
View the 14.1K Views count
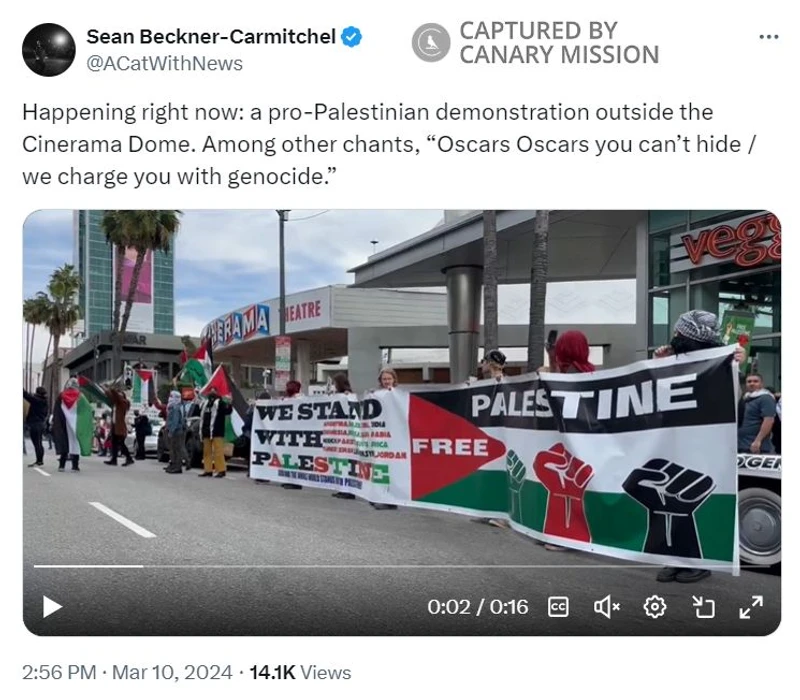[300, 672]
